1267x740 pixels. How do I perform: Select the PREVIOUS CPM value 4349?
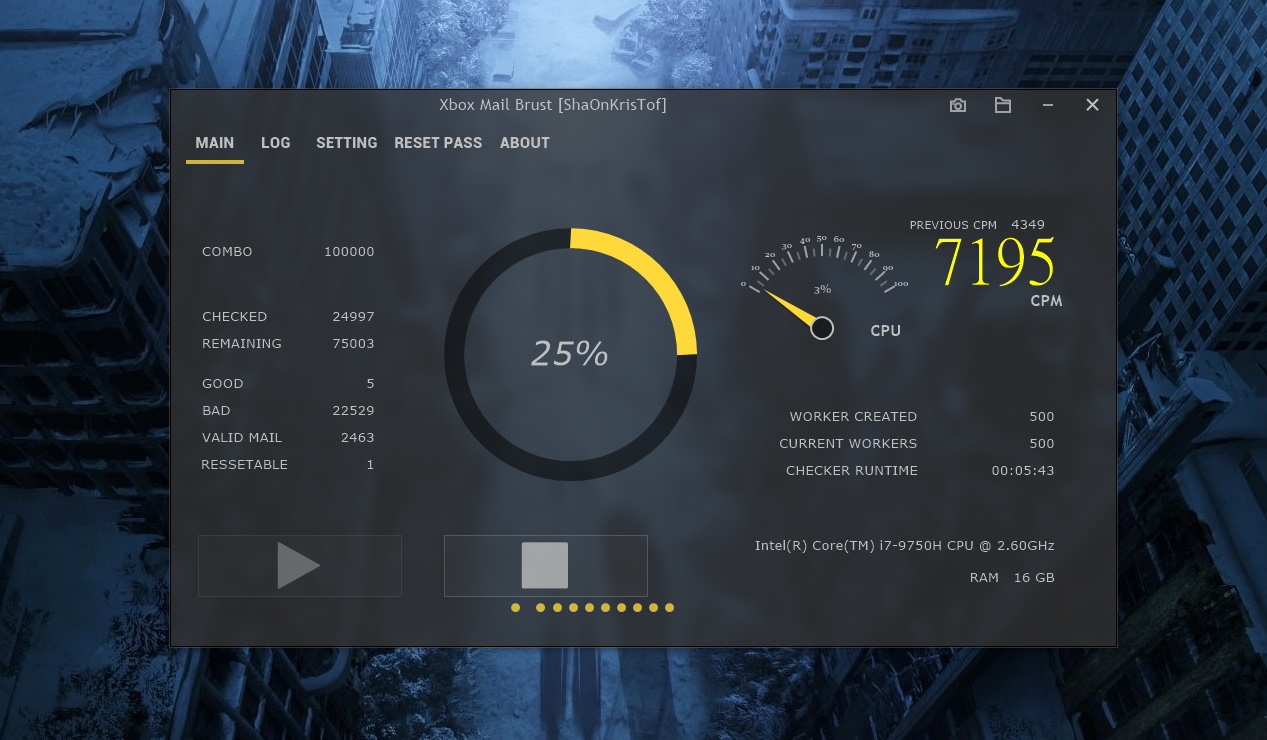tap(1027, 225)
